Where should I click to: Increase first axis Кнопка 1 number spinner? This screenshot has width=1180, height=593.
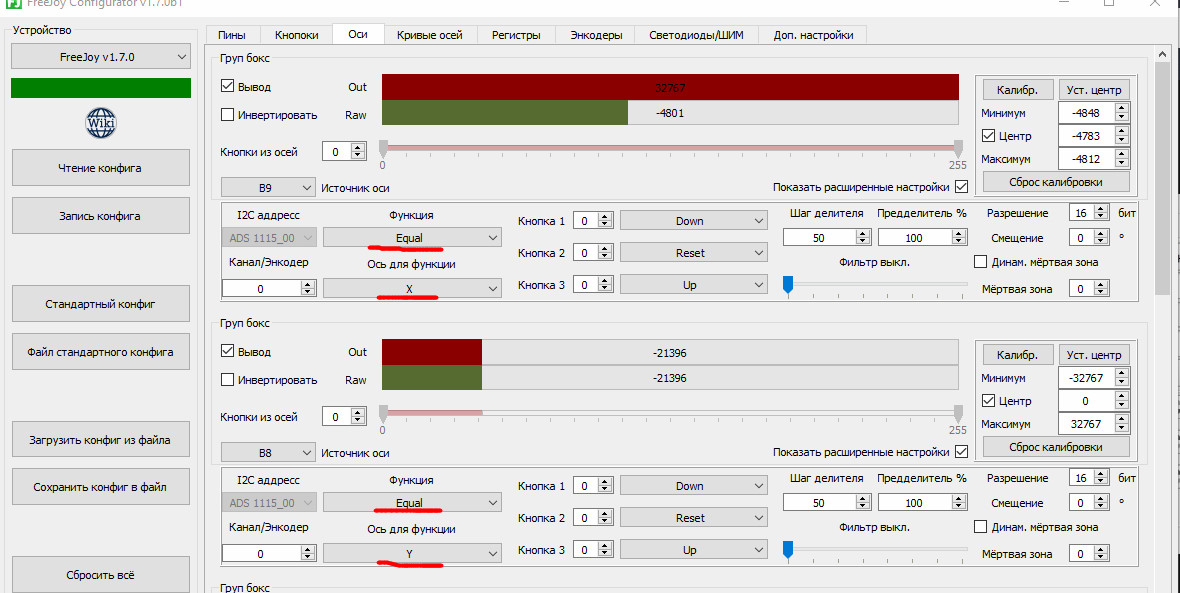coord(604,217)
